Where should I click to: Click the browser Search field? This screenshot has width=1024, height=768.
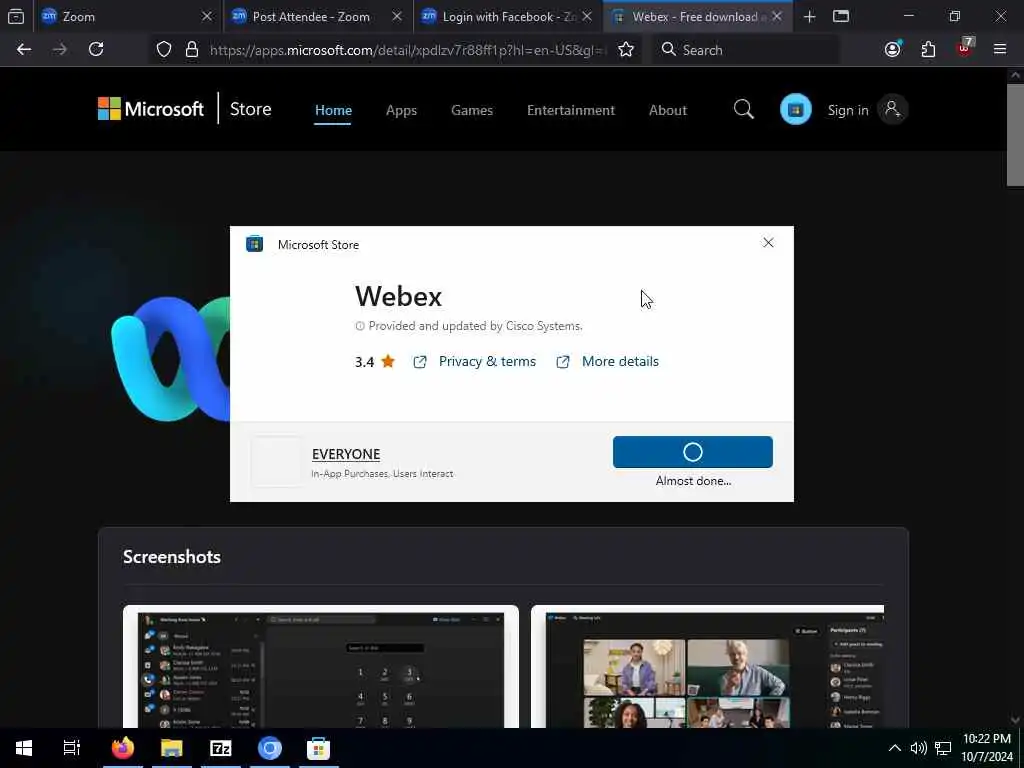tap(744, 50)
